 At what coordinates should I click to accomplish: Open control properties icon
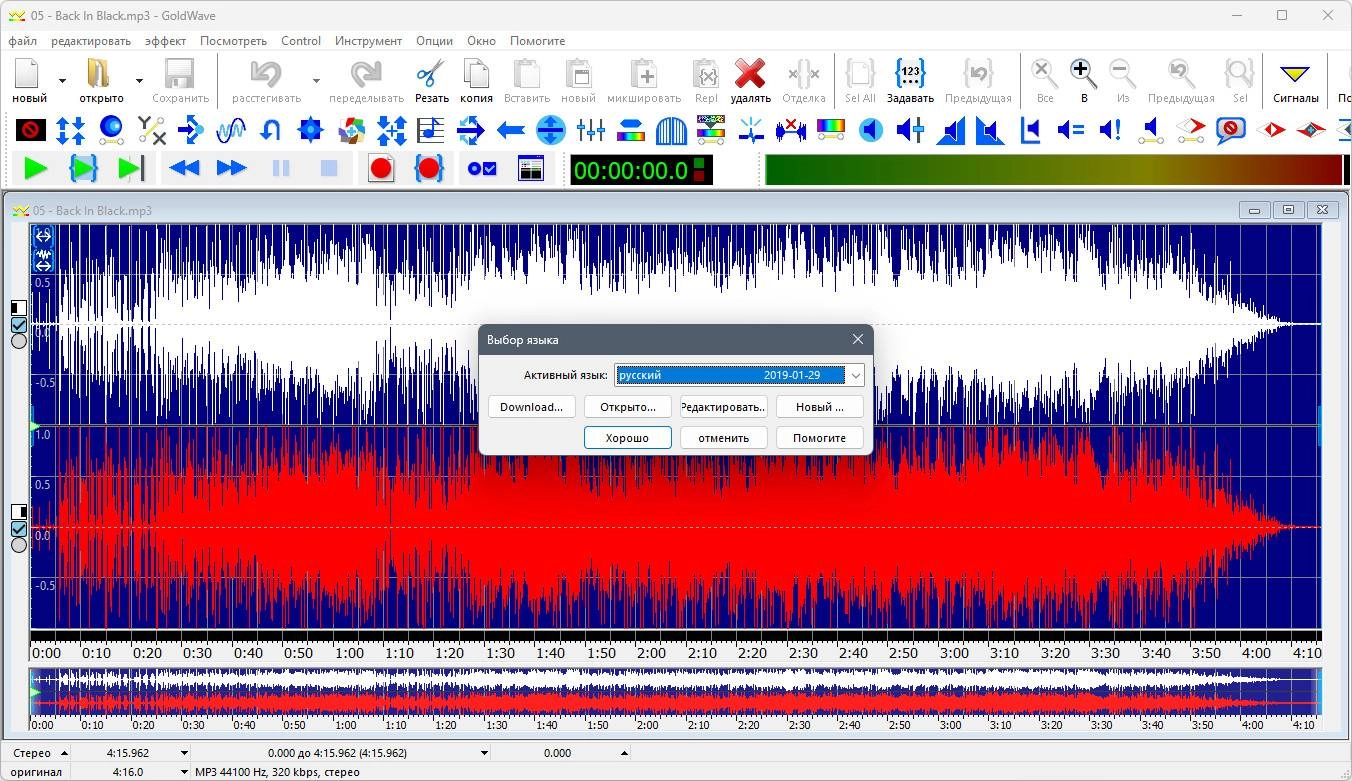483,169
